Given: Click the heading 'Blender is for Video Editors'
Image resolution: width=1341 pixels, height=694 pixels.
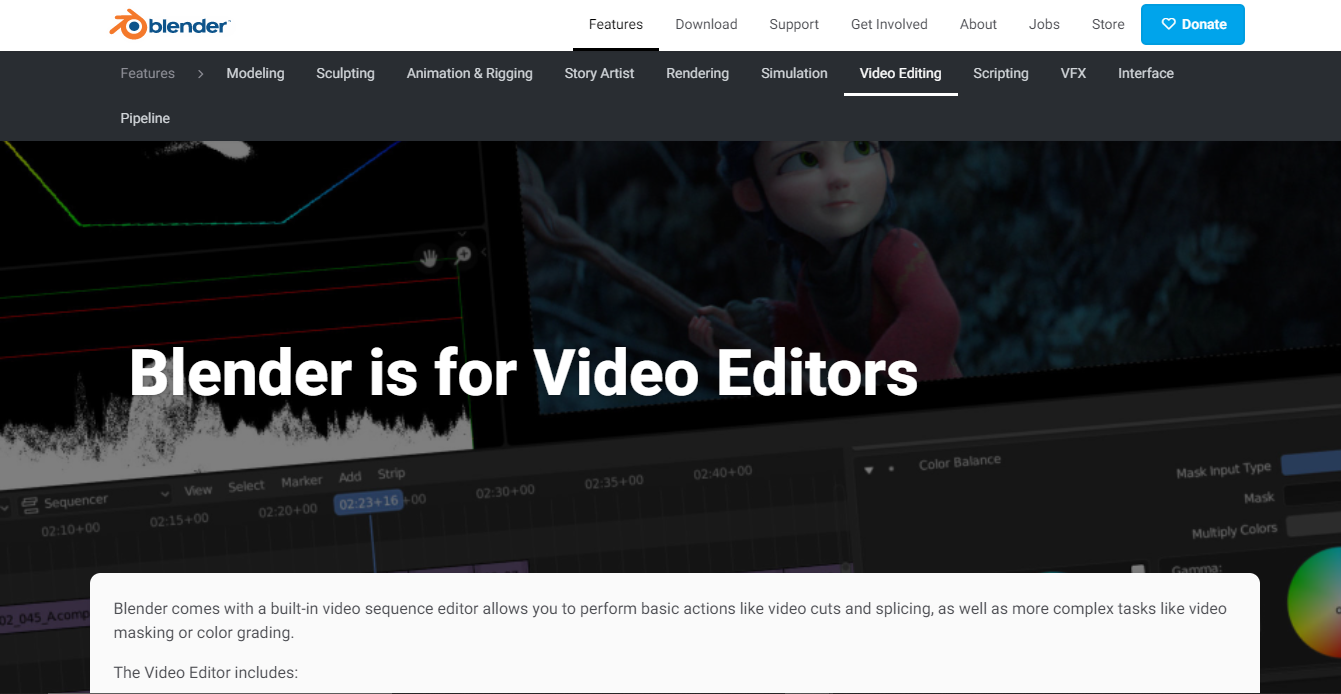Looking at the screenshot, I should [523, 373].
